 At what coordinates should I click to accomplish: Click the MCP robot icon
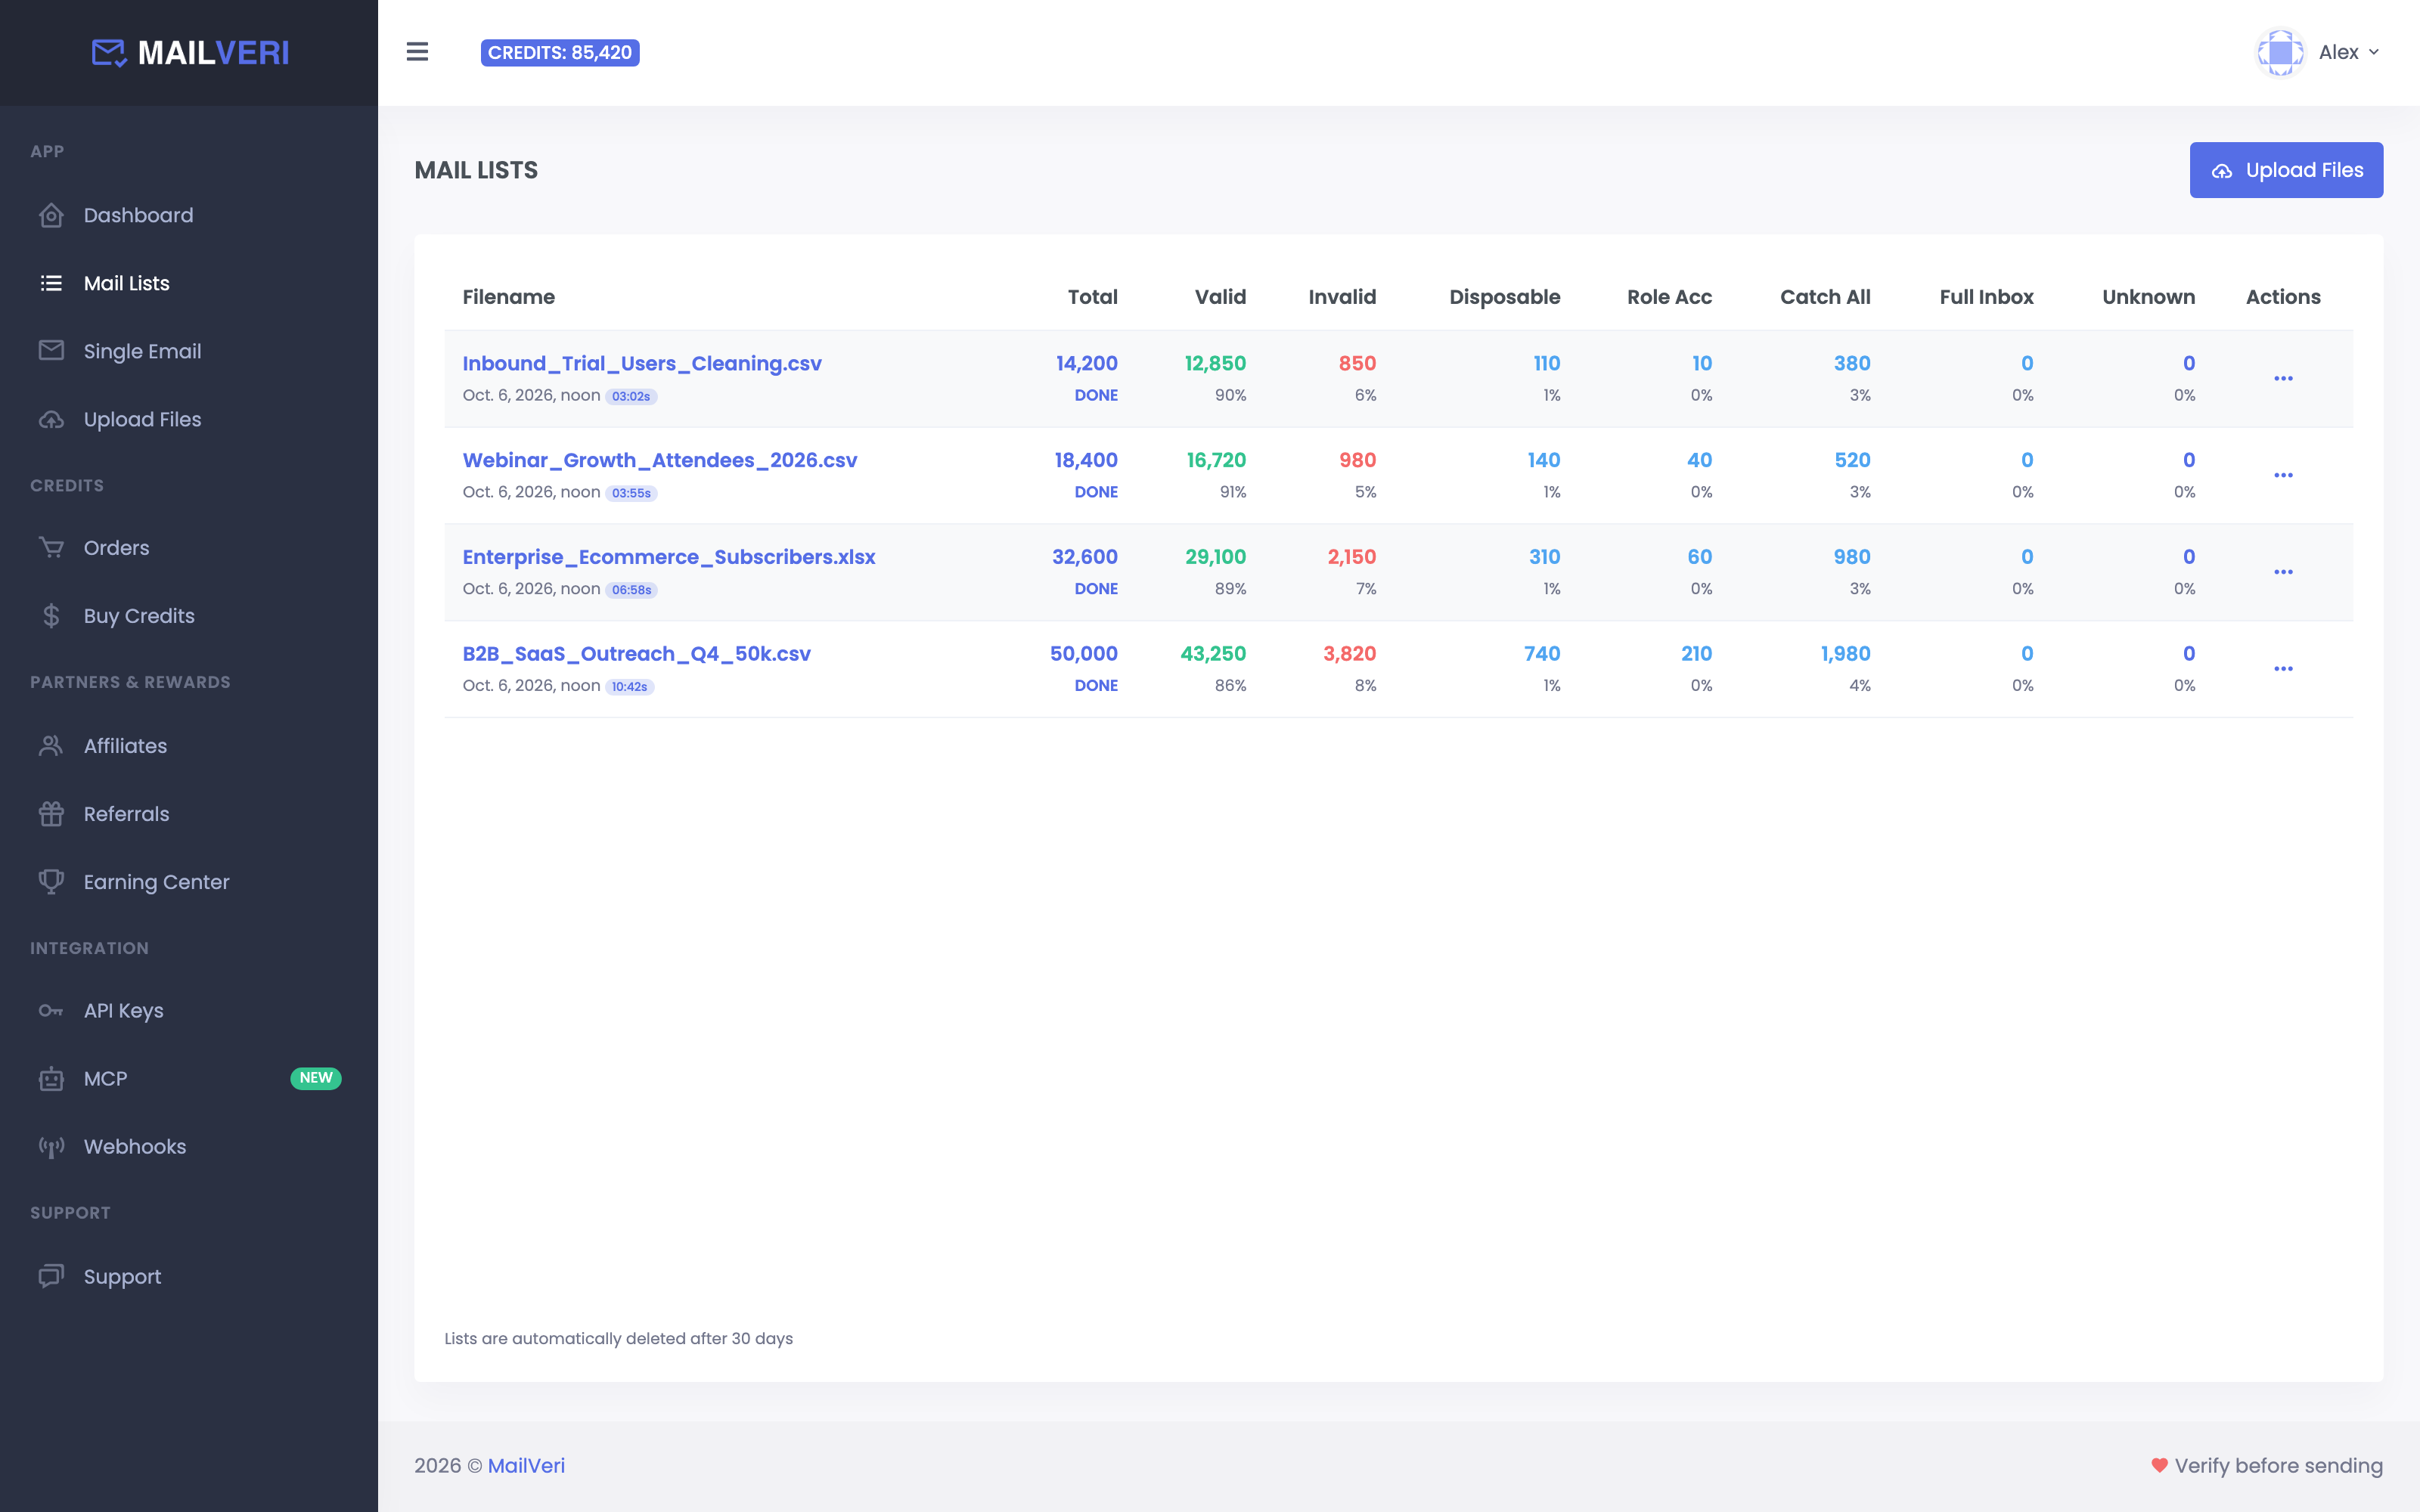click(51, 1079)
